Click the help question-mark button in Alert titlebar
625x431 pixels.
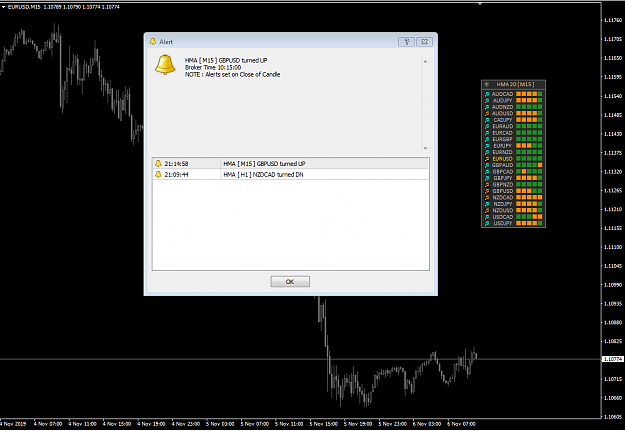coord(407,42)
